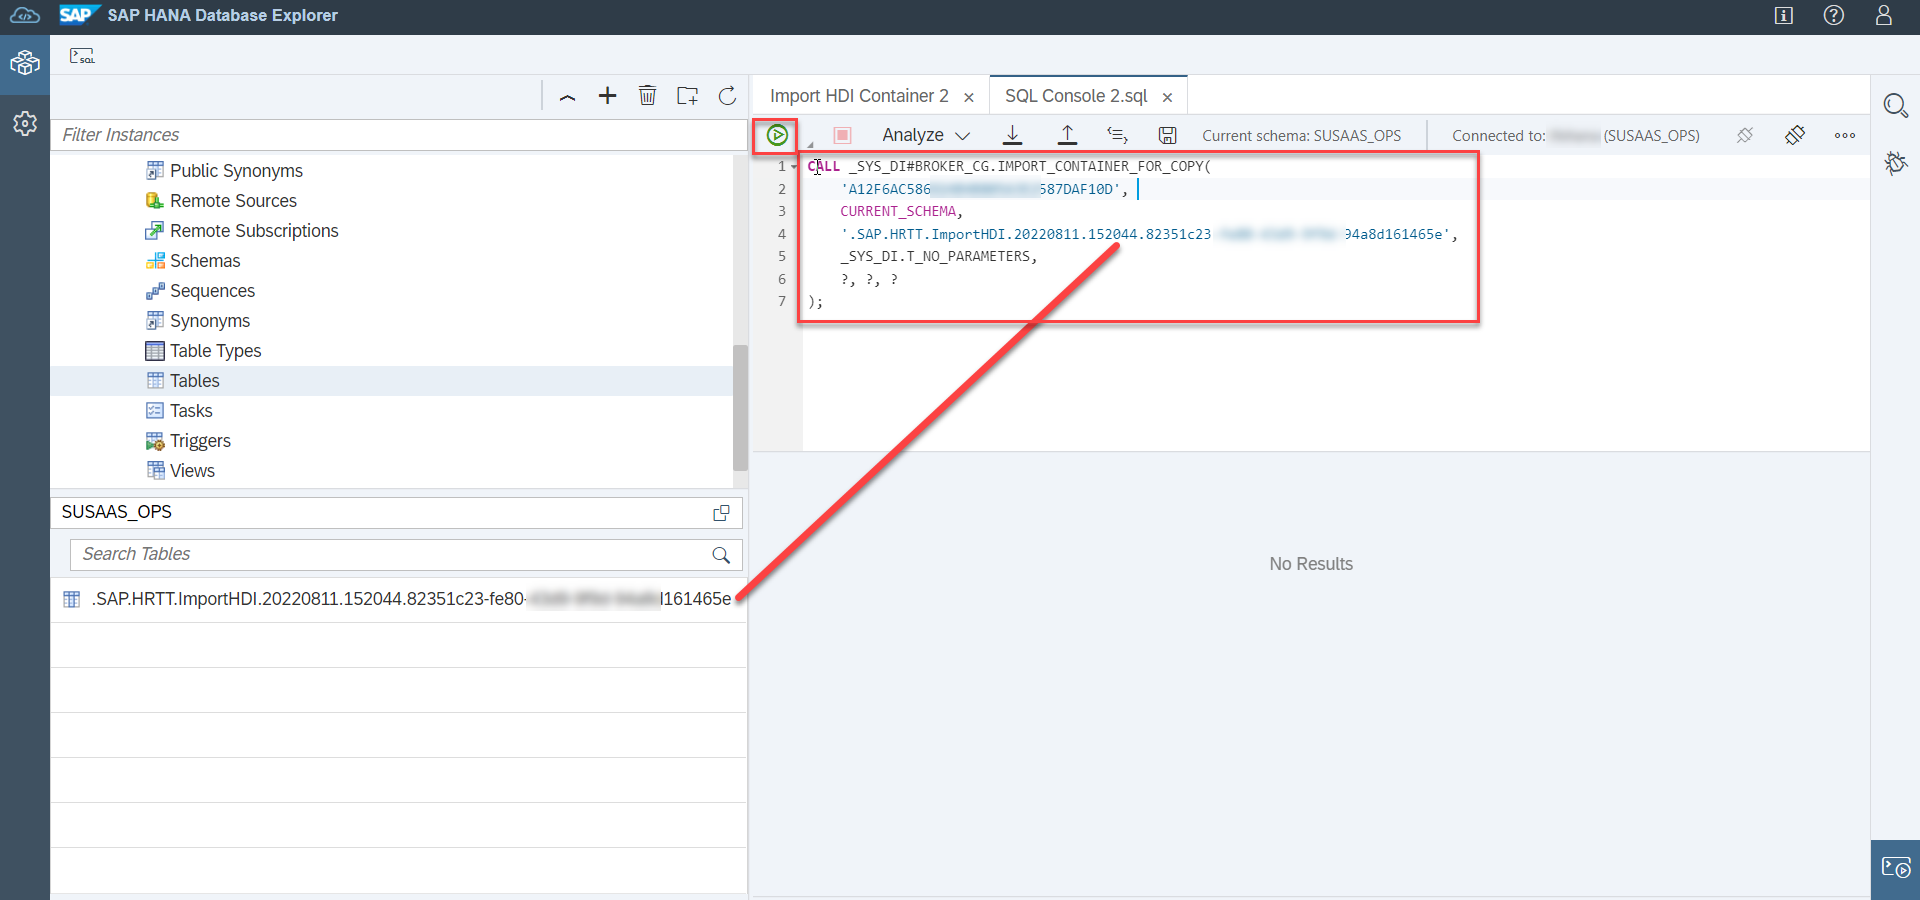The image size is (1920, 900).
Task: Close the SQL Console 2.sql tab
Action: pos(1167,97)
